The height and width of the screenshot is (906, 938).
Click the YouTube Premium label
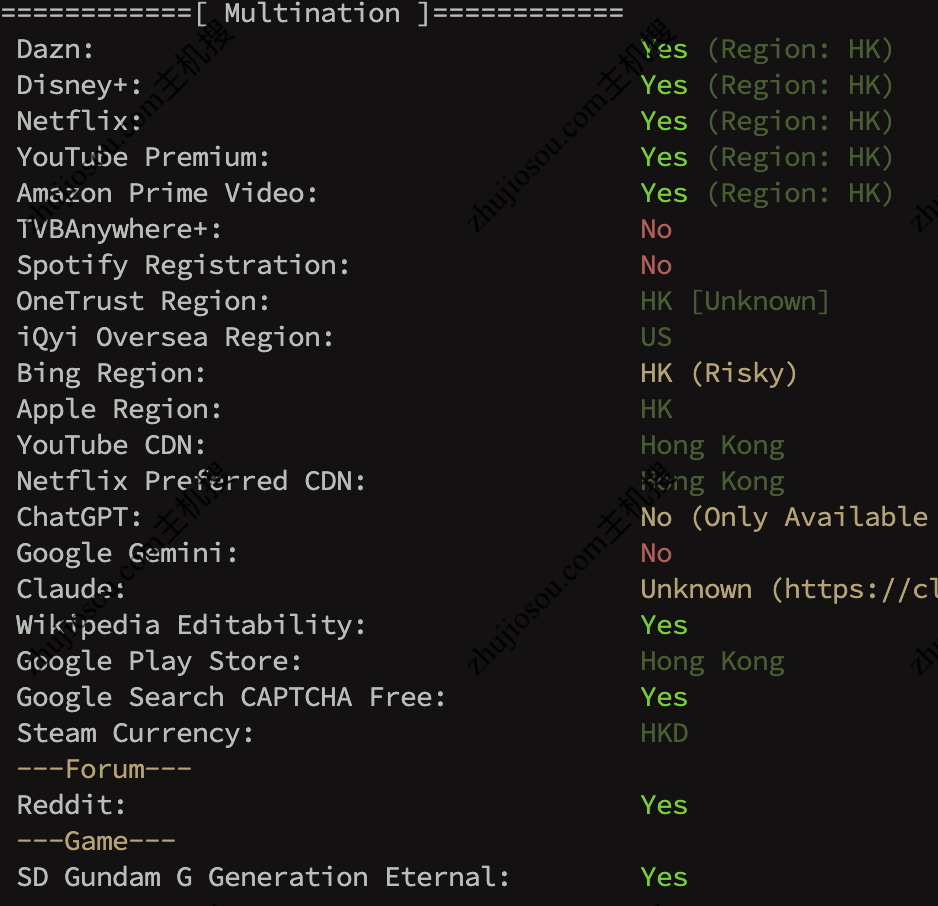point(143,157)
